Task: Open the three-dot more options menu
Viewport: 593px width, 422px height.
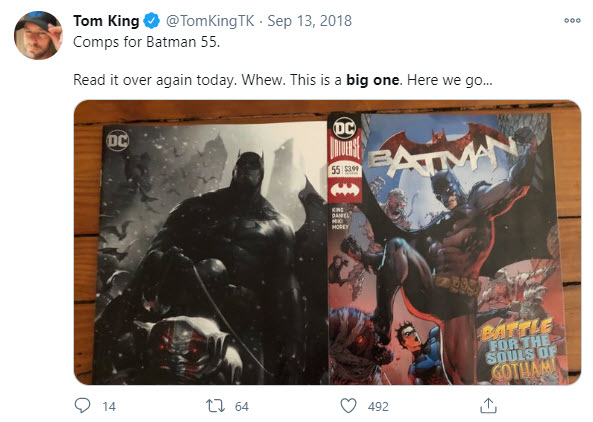Action: coord(572,20)
